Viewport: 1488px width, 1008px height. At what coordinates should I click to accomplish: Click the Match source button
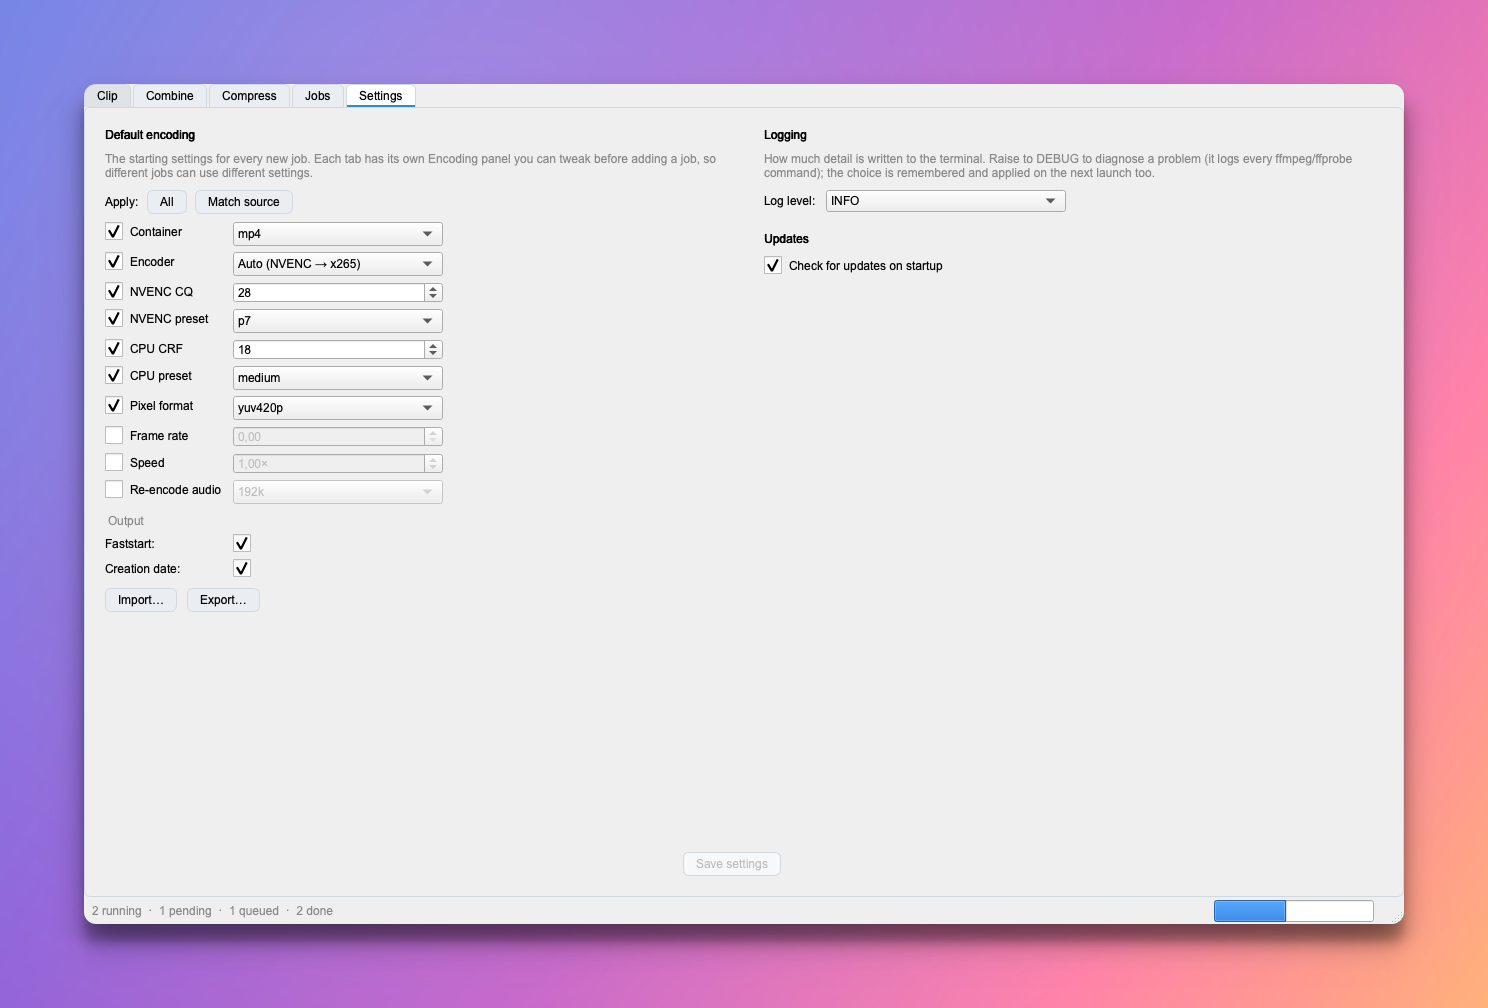tap(244, 202)
